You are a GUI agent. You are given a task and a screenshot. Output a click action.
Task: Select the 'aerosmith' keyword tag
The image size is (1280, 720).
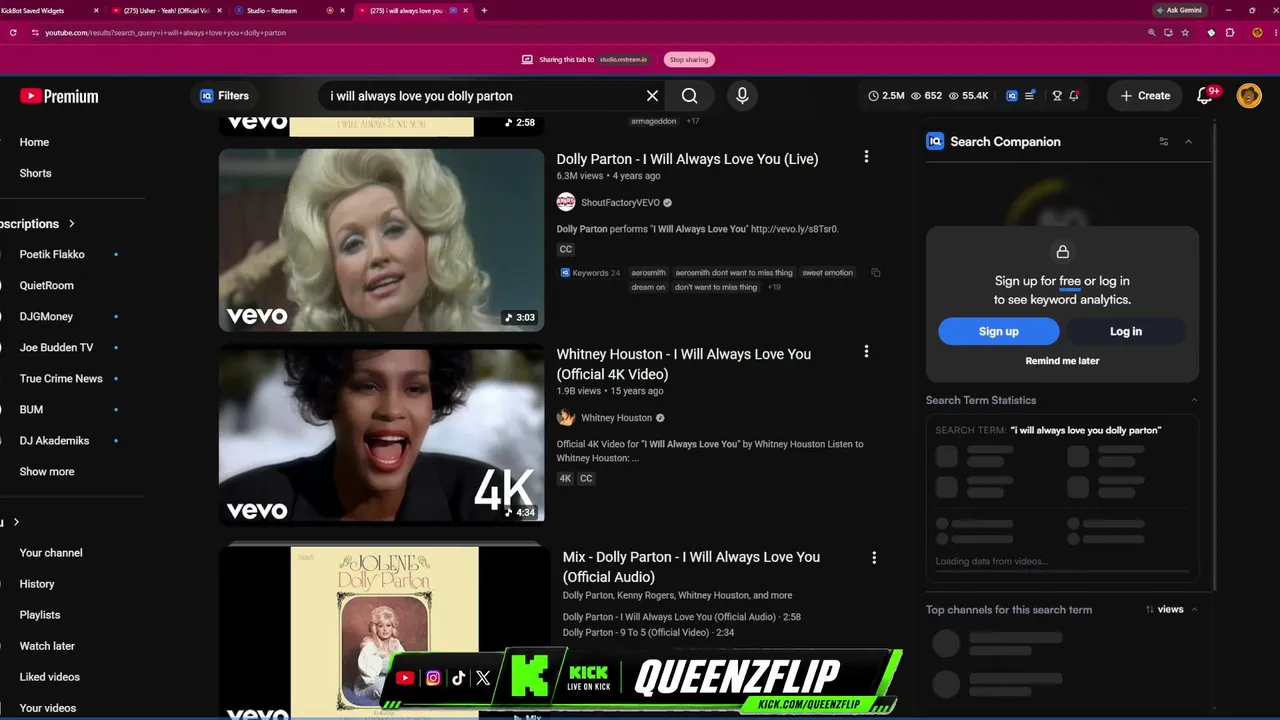[648, 273]
